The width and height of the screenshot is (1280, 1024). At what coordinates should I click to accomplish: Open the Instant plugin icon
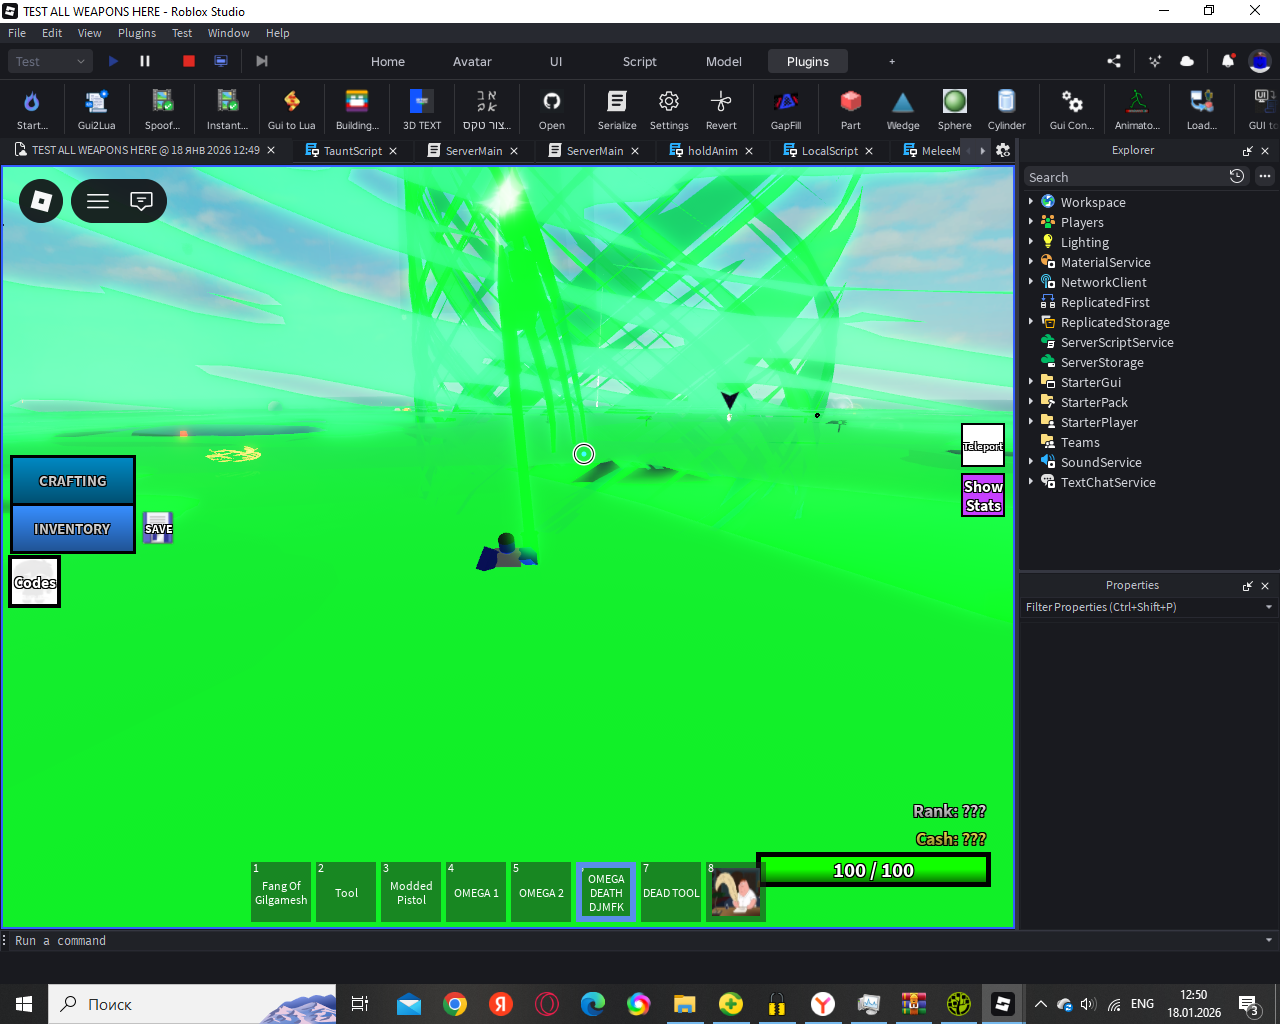227,109
